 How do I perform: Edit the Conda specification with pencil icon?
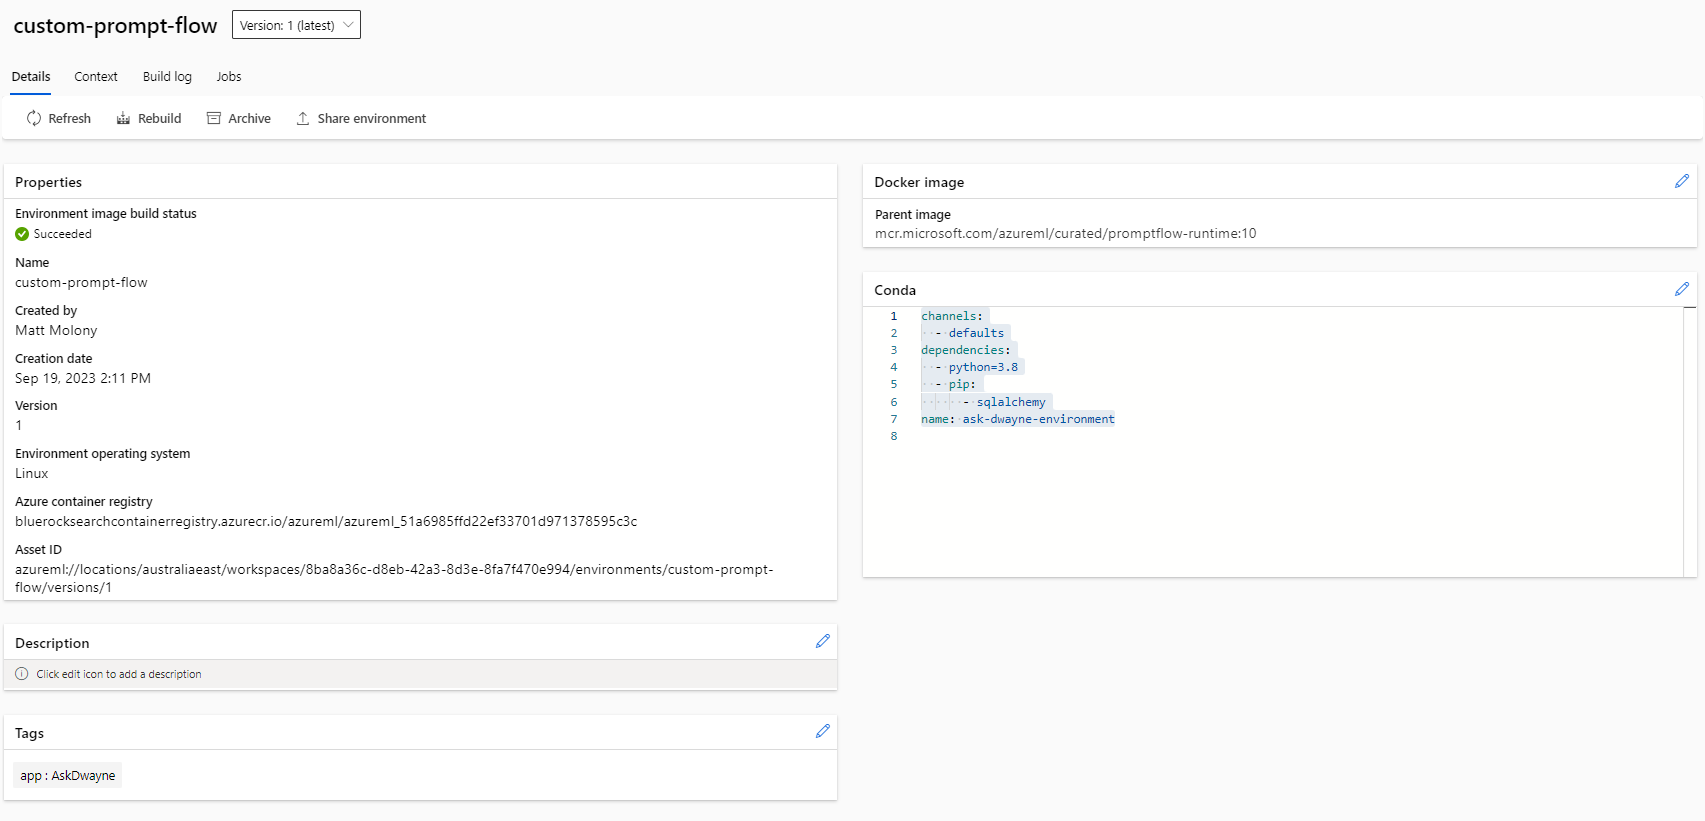[x=1682, y=289]
